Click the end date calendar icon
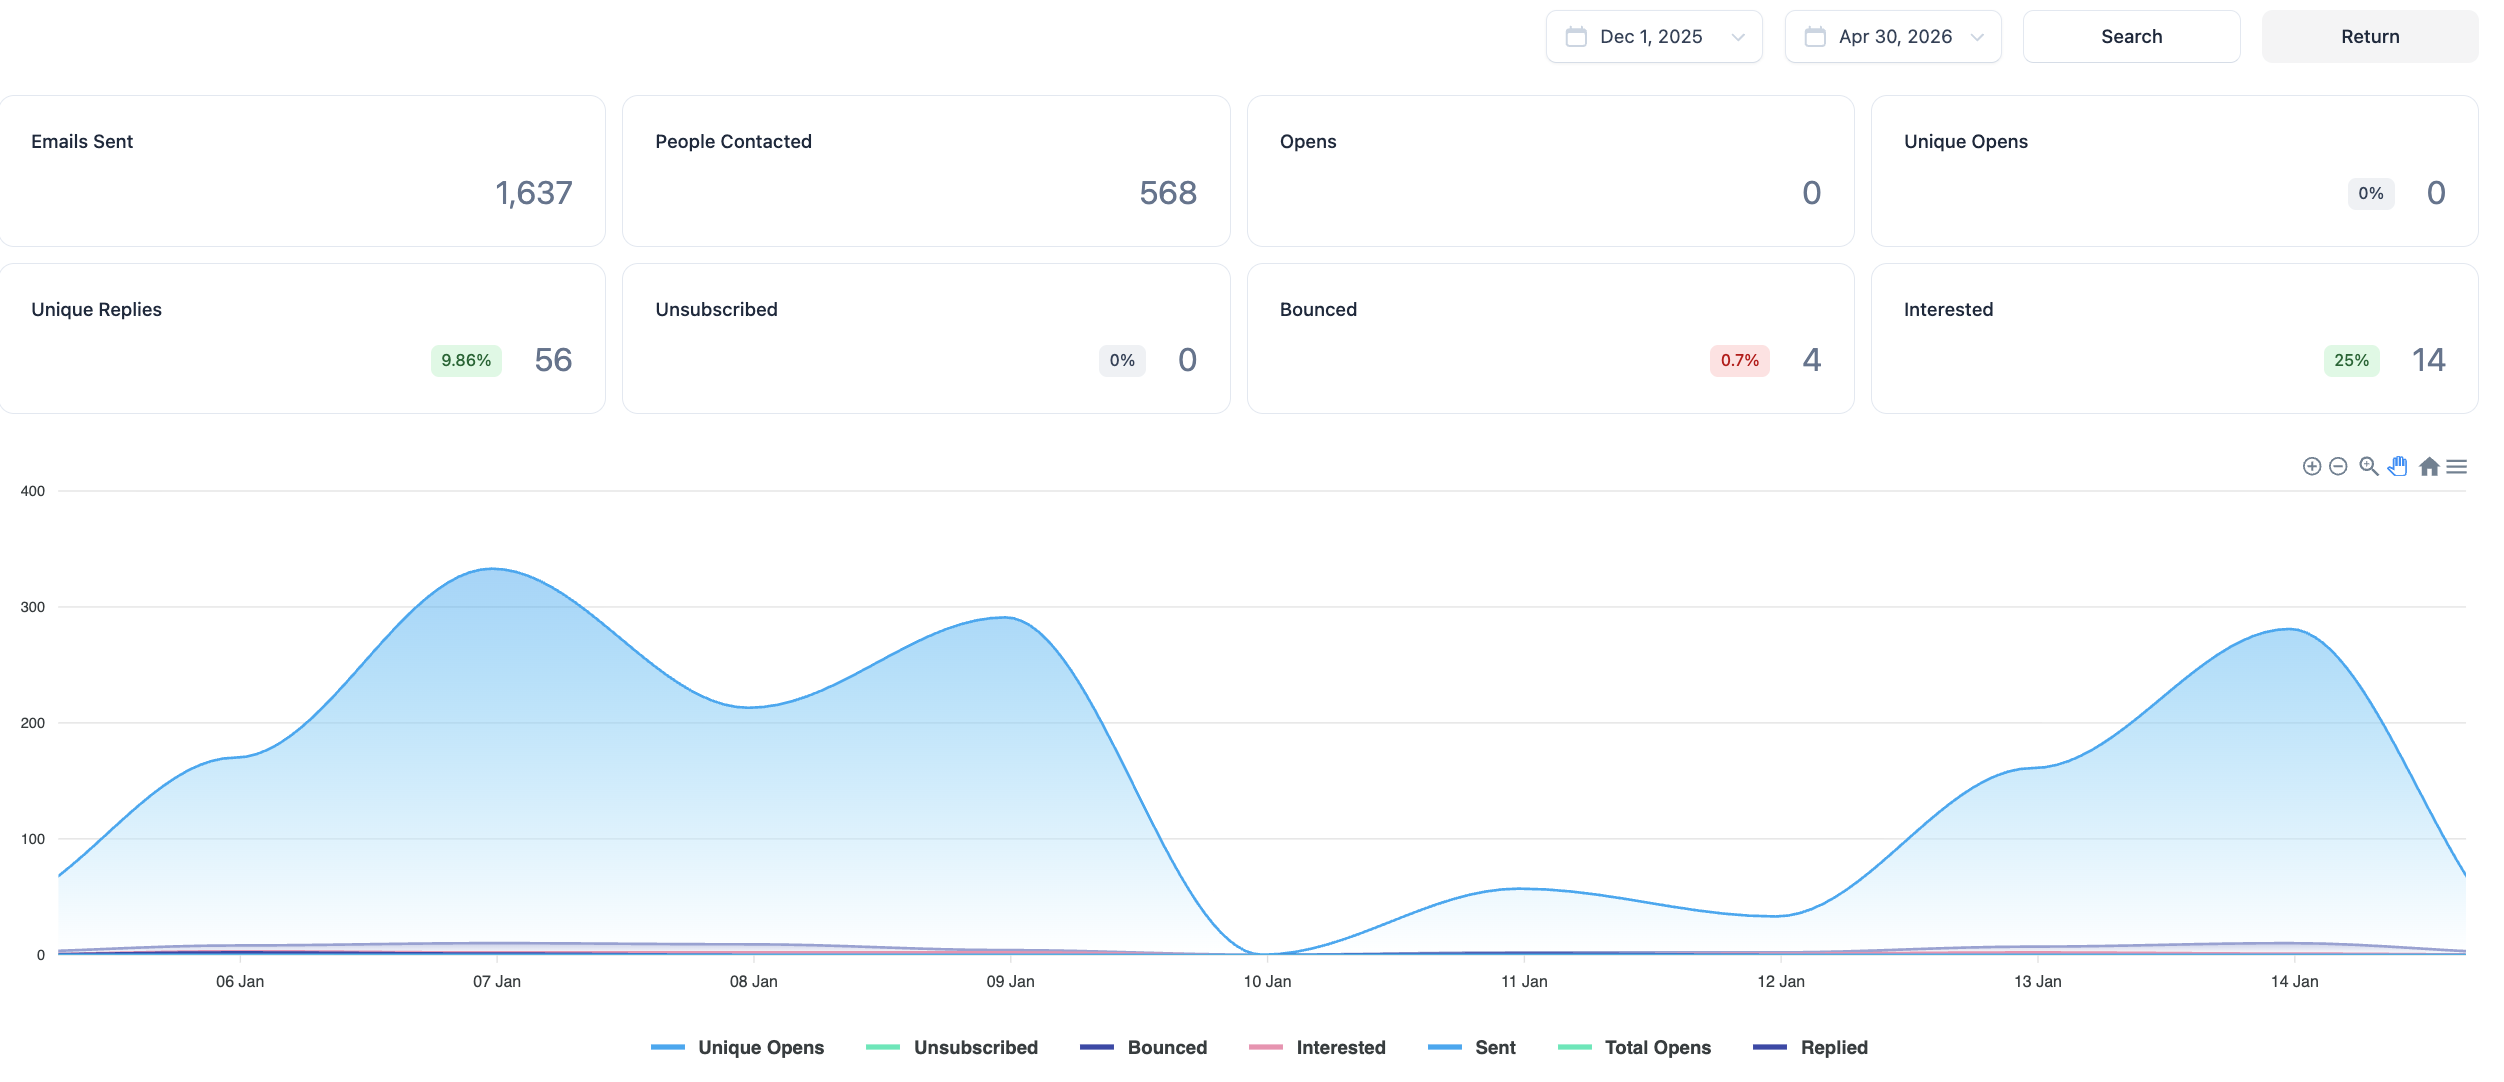 [x=1815, y=37]
